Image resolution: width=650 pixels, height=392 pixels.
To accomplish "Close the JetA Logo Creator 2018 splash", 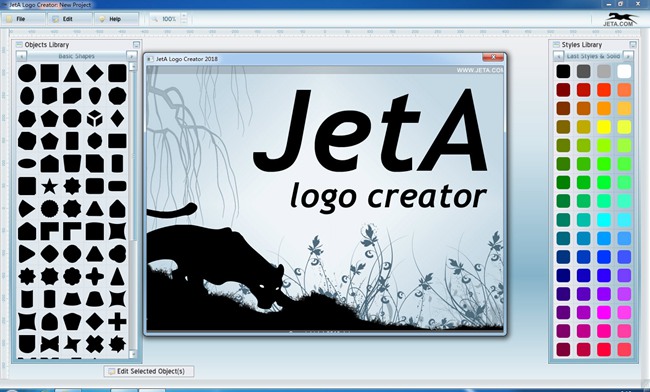I will (x=493, y=57).
